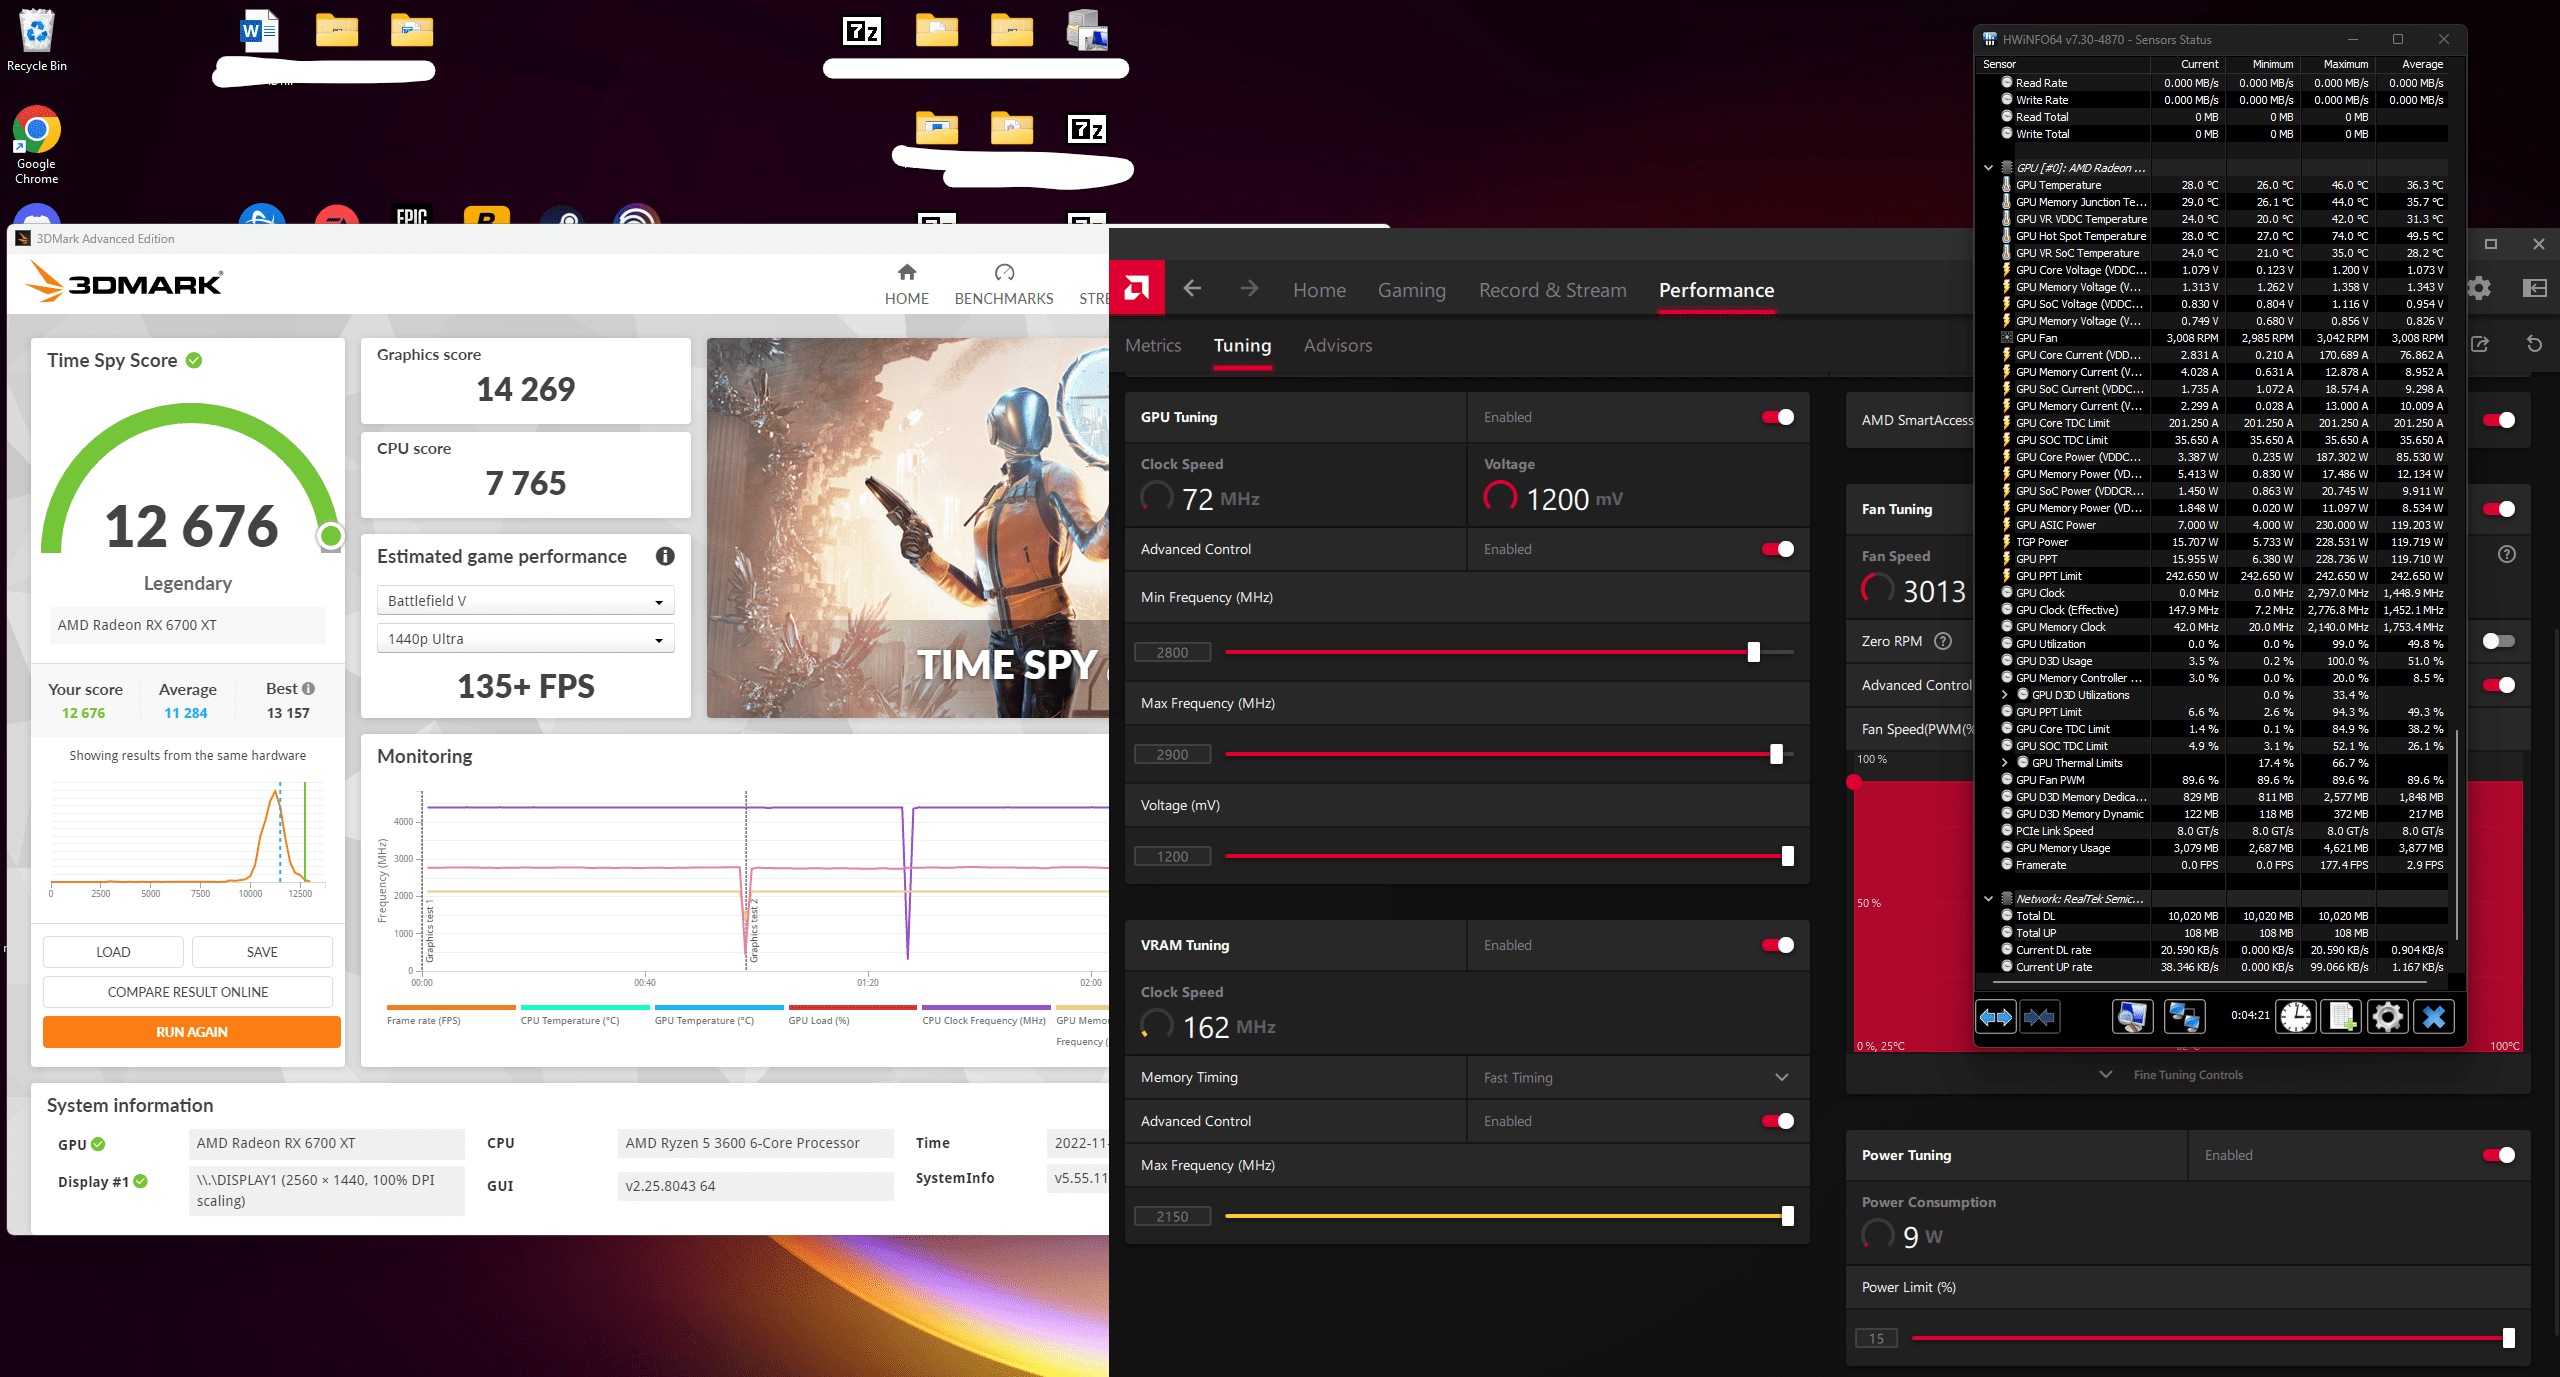Click the 3DMark Home house icon
Viewport: 2560px width, 1377px height.
coord(907,272)
